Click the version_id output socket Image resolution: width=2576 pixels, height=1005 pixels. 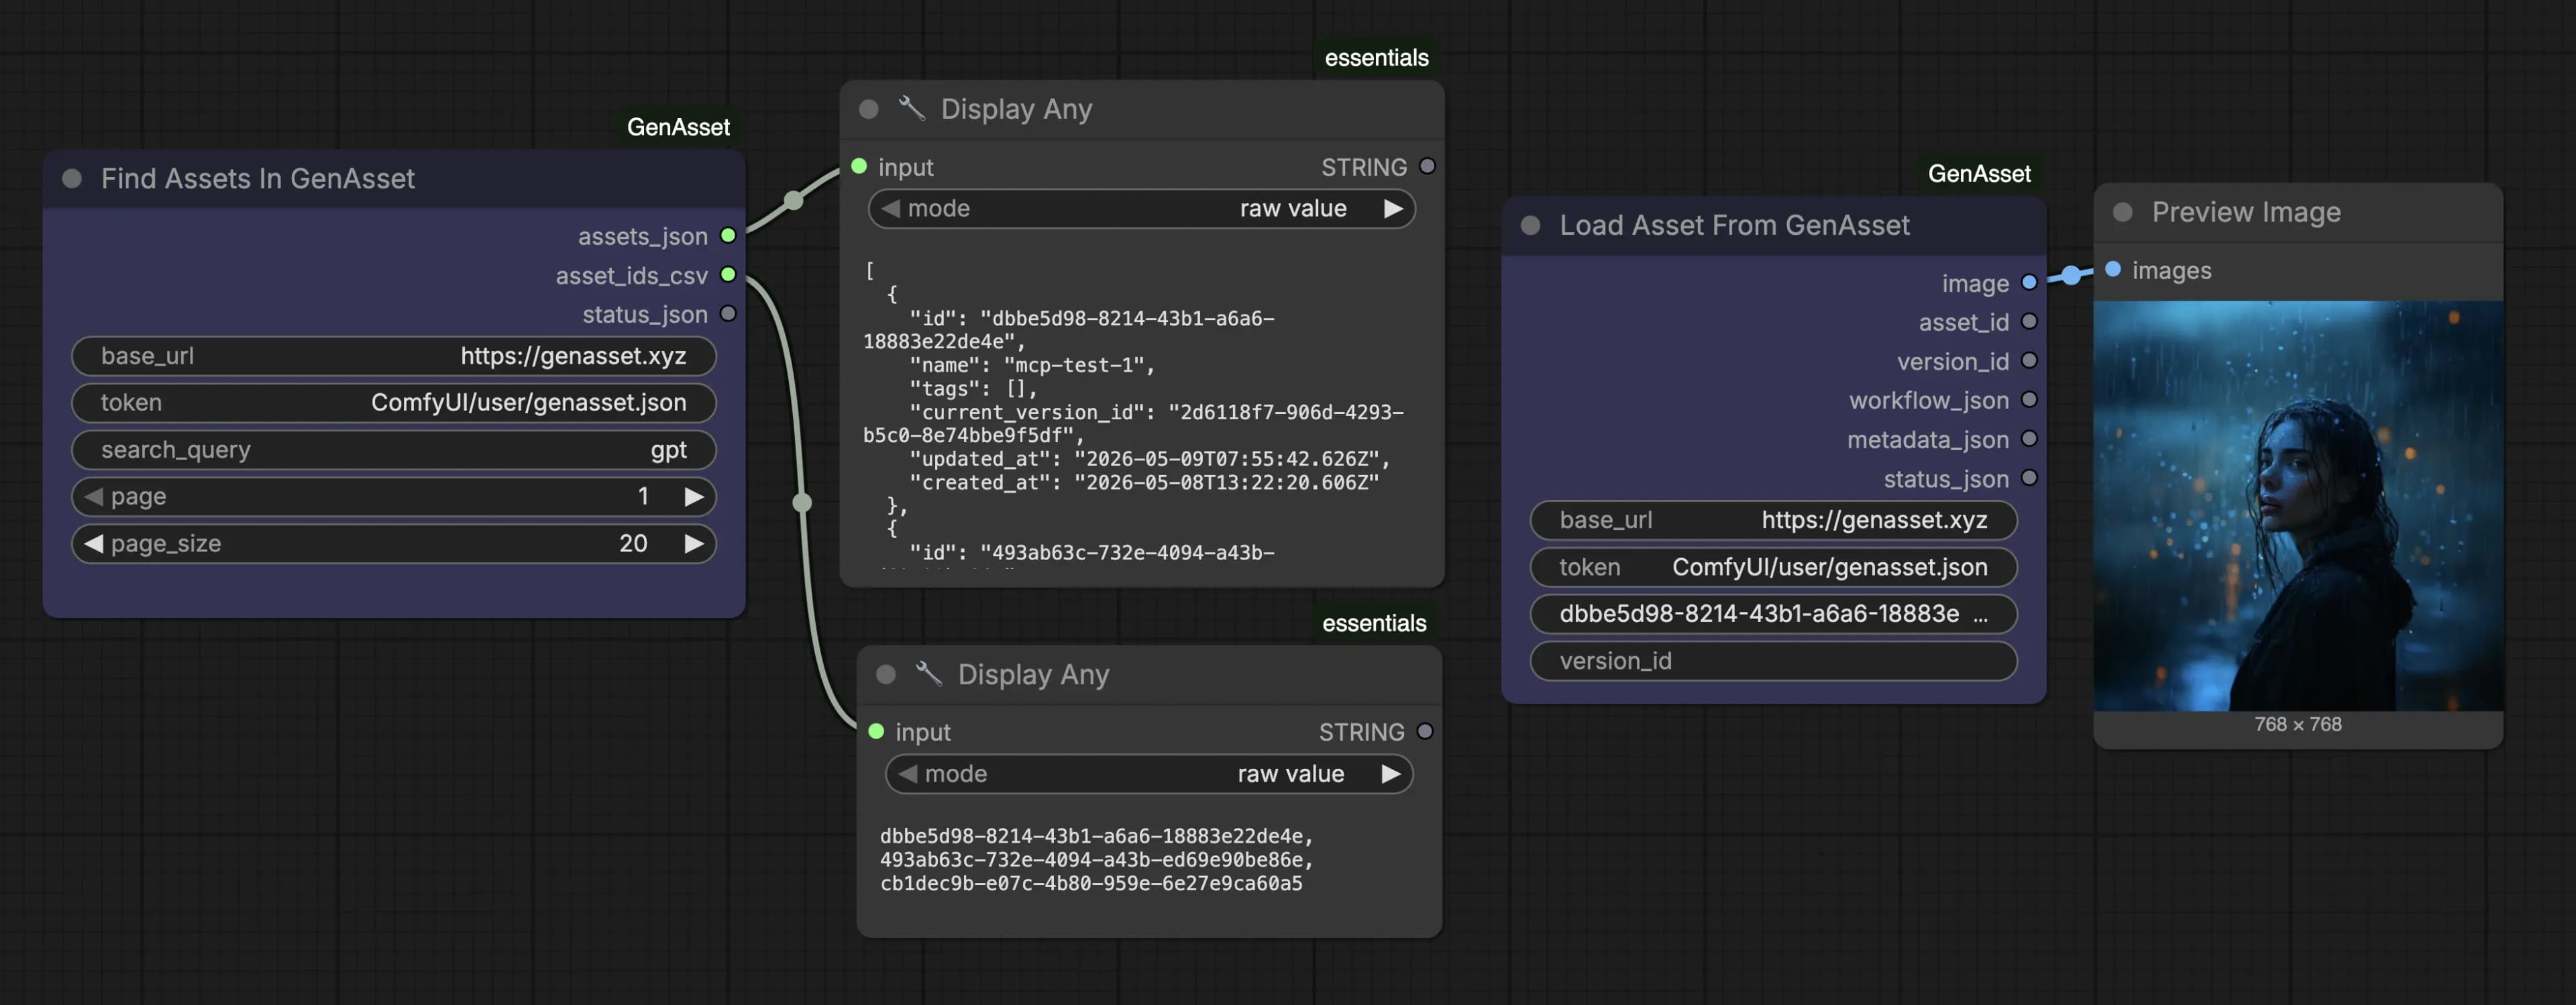pyautogui.click(x=2029, y=361)
